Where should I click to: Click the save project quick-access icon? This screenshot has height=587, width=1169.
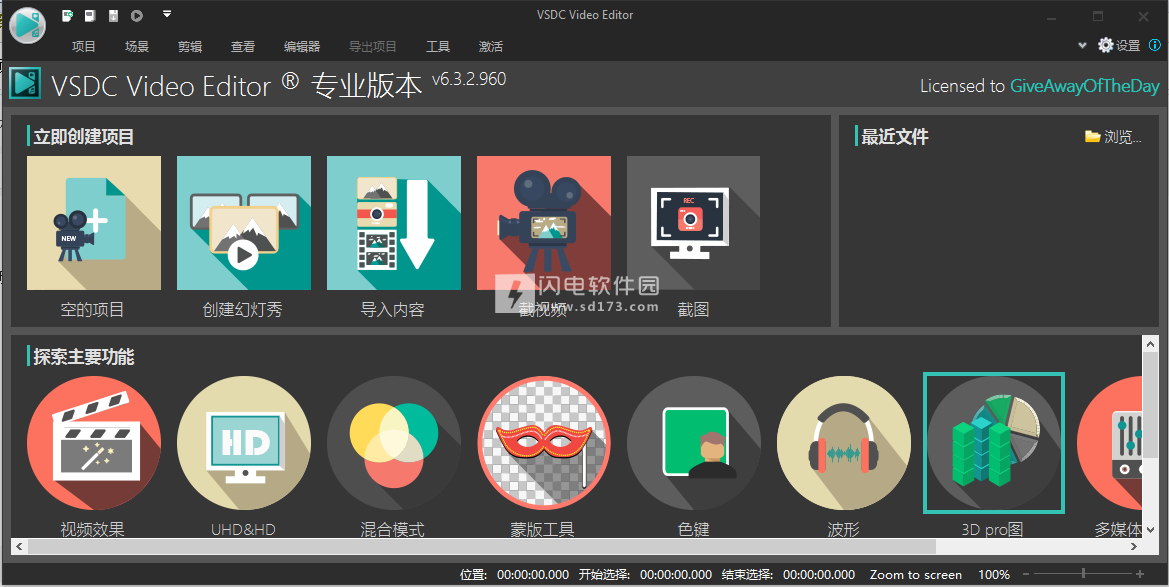coord(113,15)
